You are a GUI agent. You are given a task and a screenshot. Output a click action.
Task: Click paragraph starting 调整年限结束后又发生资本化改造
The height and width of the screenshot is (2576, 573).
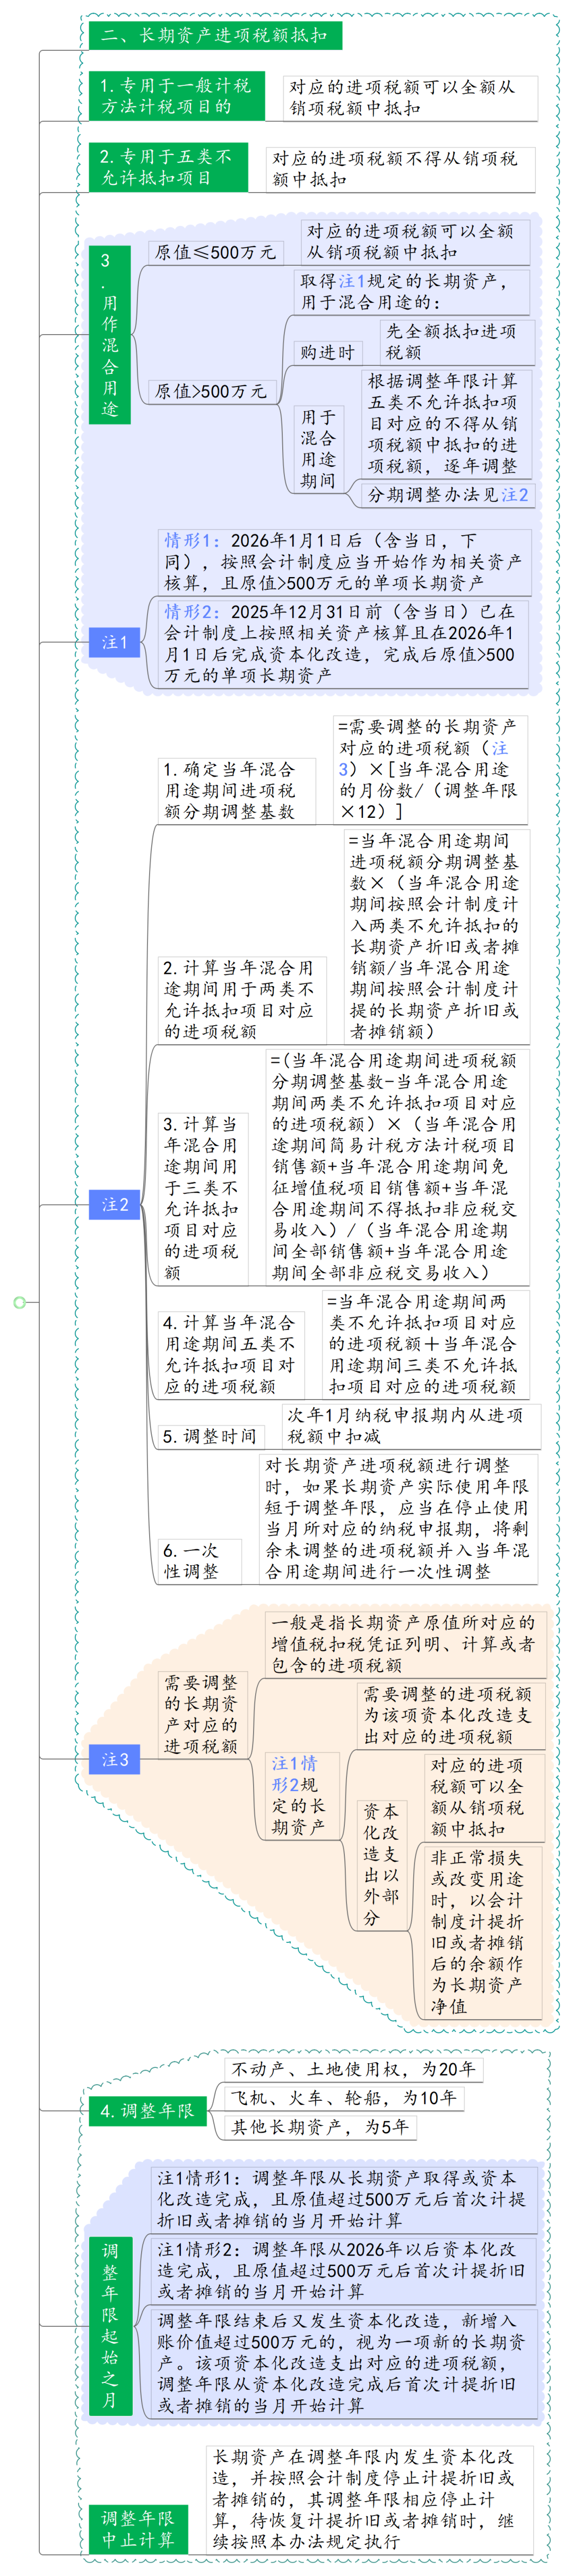[345, 2364]
